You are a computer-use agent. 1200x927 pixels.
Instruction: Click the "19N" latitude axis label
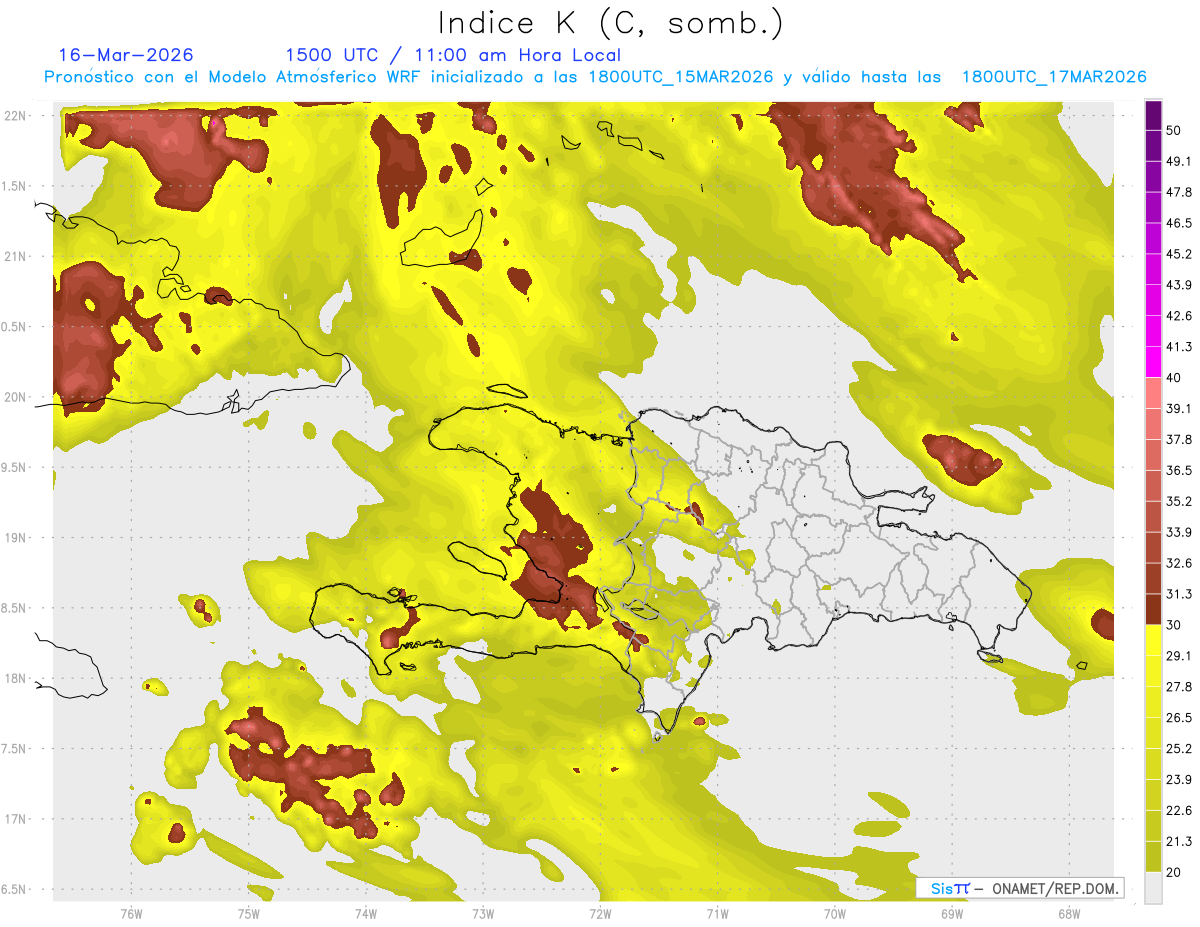pyautogui.click(x=17, y=538)
